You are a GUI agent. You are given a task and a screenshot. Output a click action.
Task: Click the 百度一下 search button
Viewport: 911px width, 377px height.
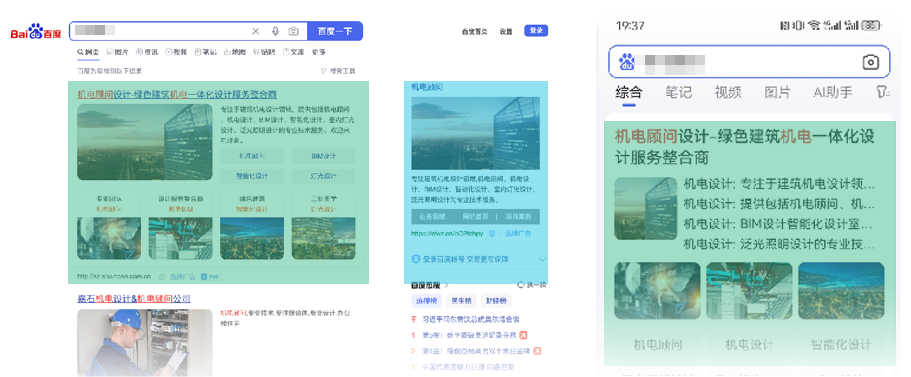click(x=335, y=31)
